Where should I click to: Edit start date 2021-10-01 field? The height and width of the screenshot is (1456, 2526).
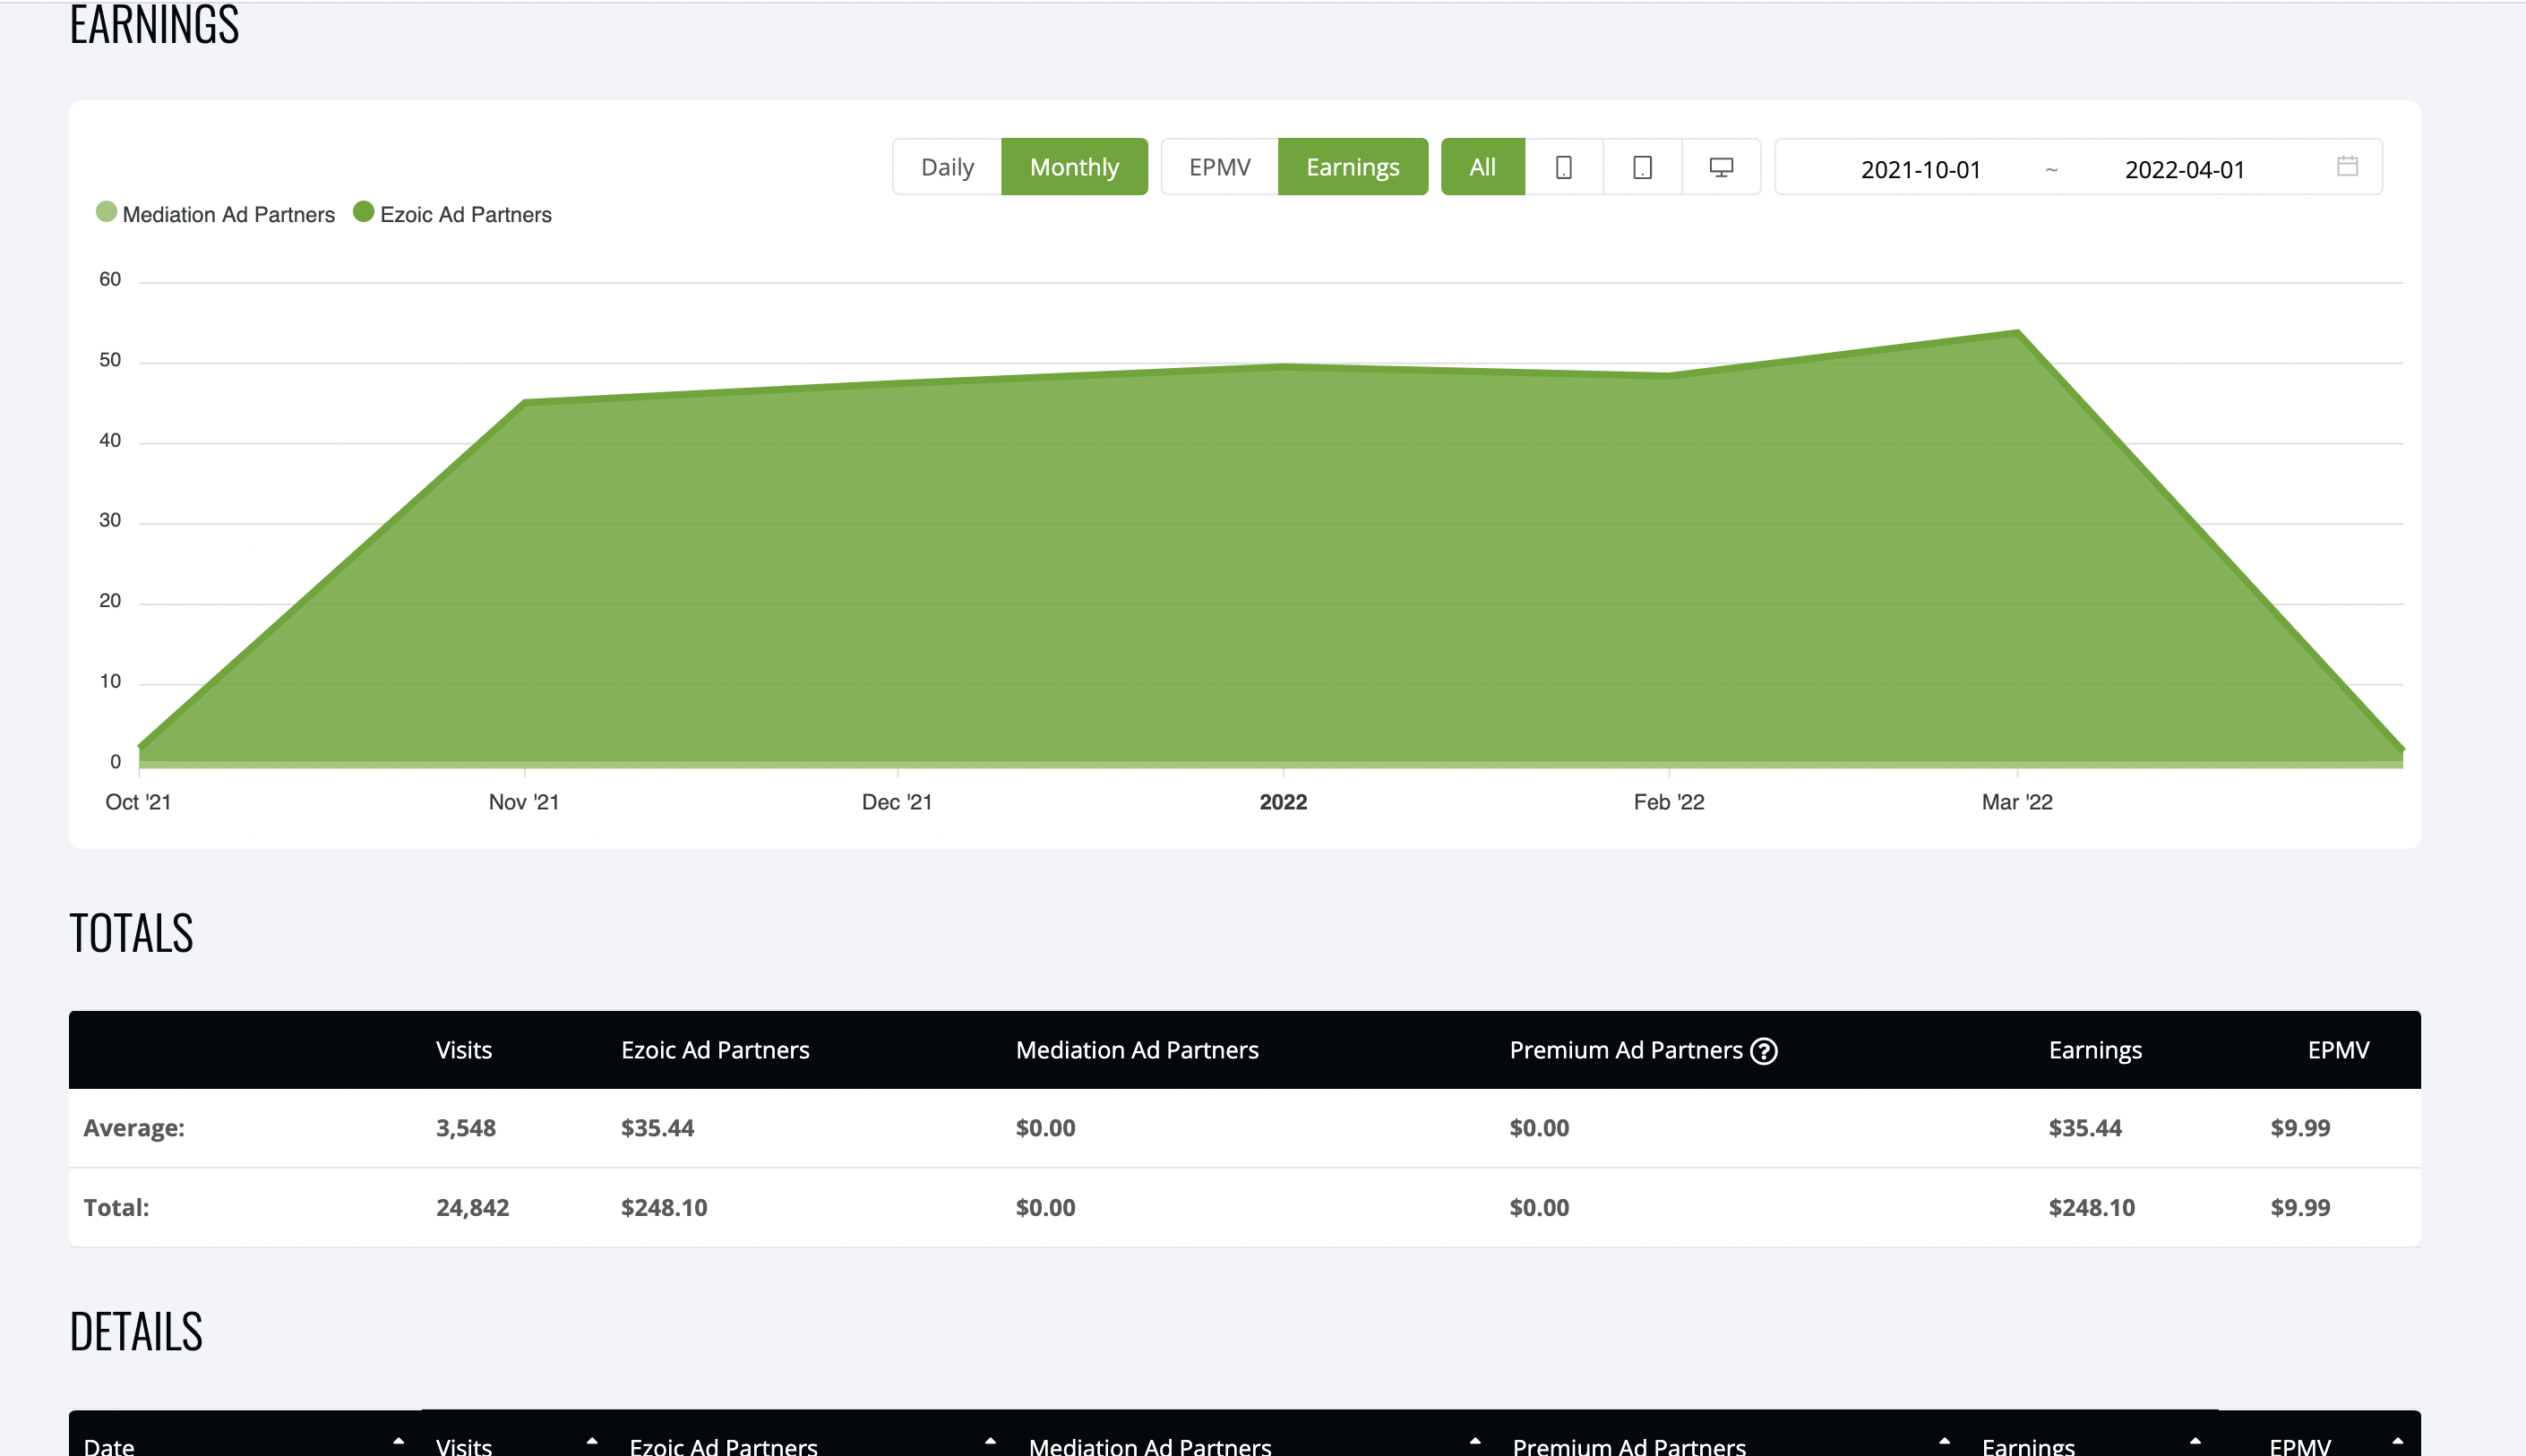coord(1920,169)
